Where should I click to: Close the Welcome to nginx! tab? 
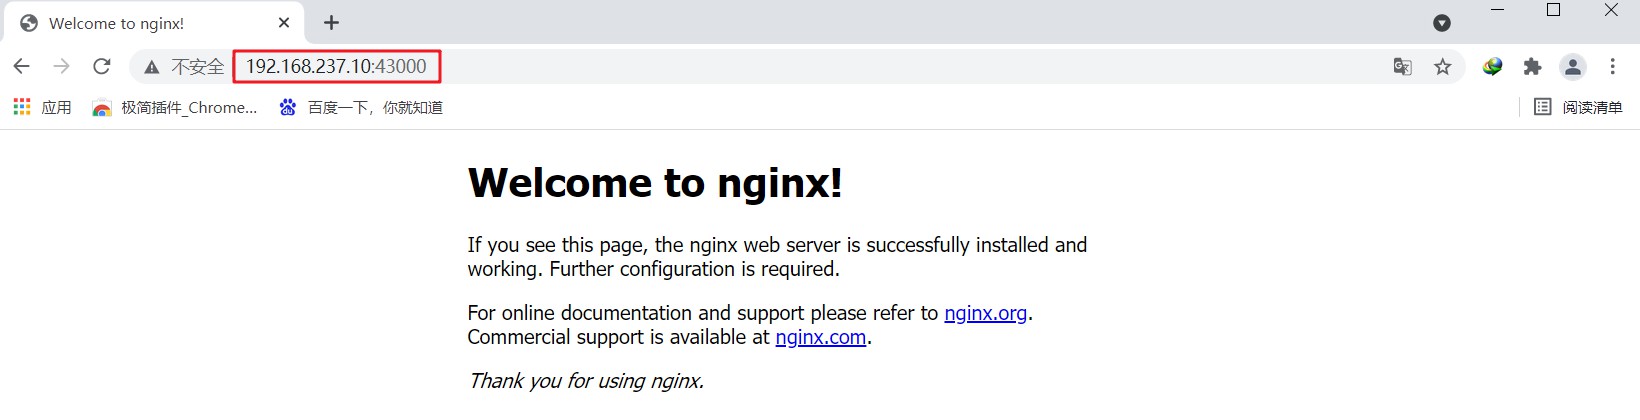click(x=284, y=23)
